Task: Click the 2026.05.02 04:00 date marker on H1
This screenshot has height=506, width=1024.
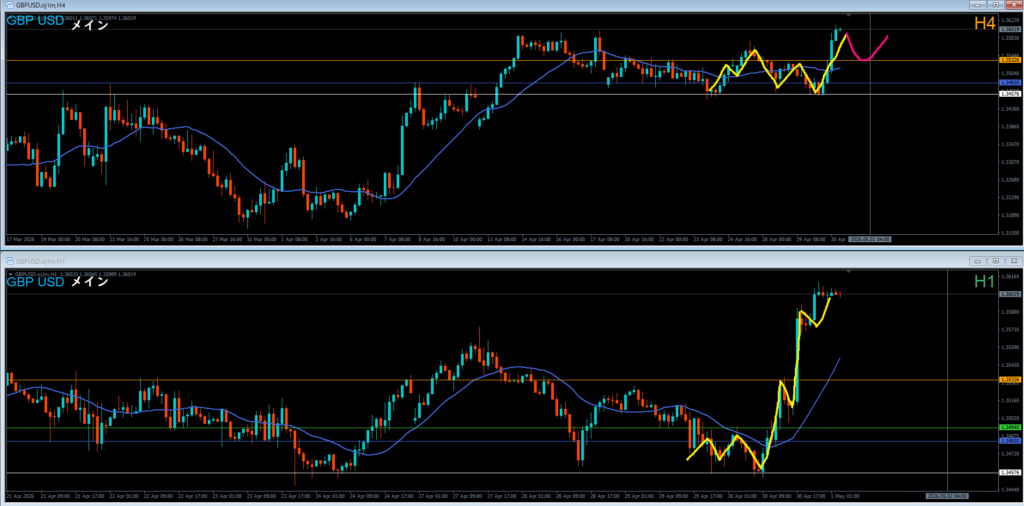Action: (x=948, y=496)
